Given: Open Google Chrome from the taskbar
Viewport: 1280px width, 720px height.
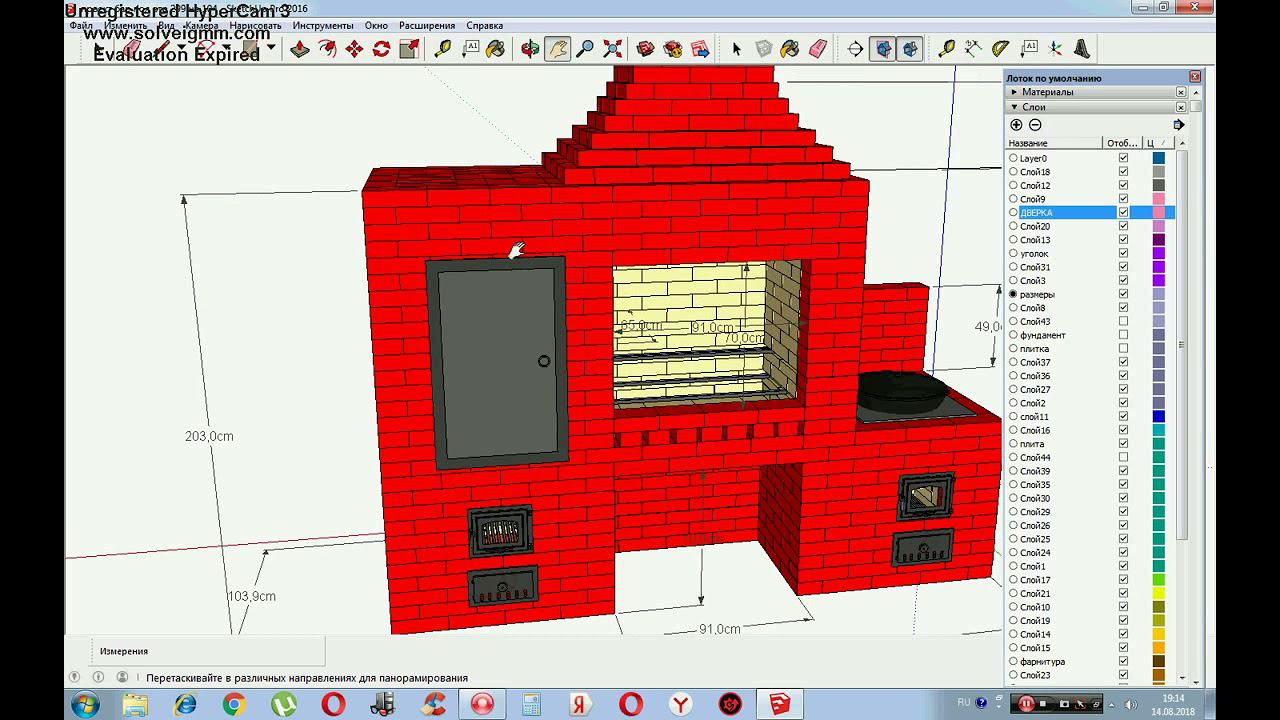Looking at the screenshot, I should (234, 704).
